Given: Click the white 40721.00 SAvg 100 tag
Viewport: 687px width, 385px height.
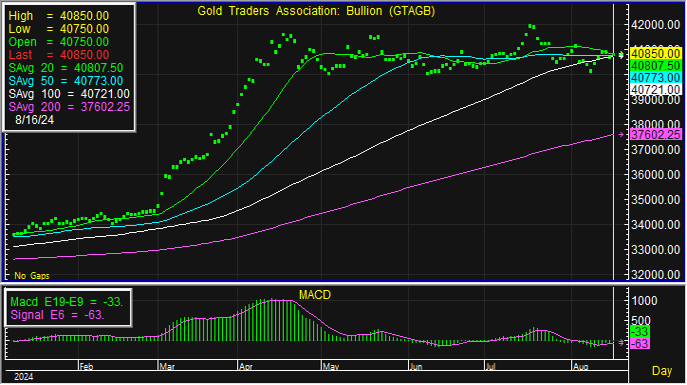Looking at the screenshot, I should pyautogui.click(x=655, y=89).
